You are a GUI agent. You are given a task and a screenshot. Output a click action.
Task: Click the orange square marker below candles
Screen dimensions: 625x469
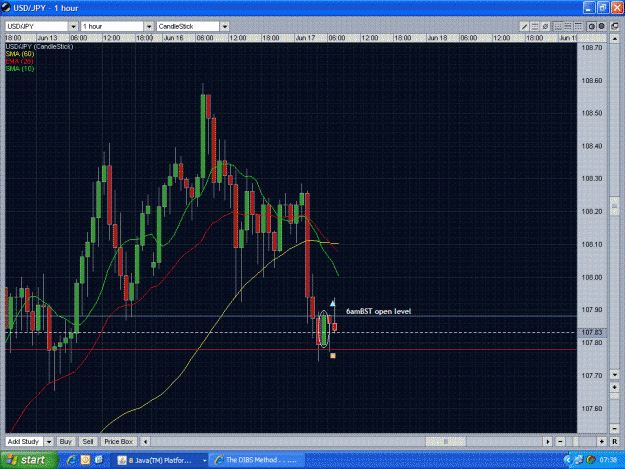333,355
